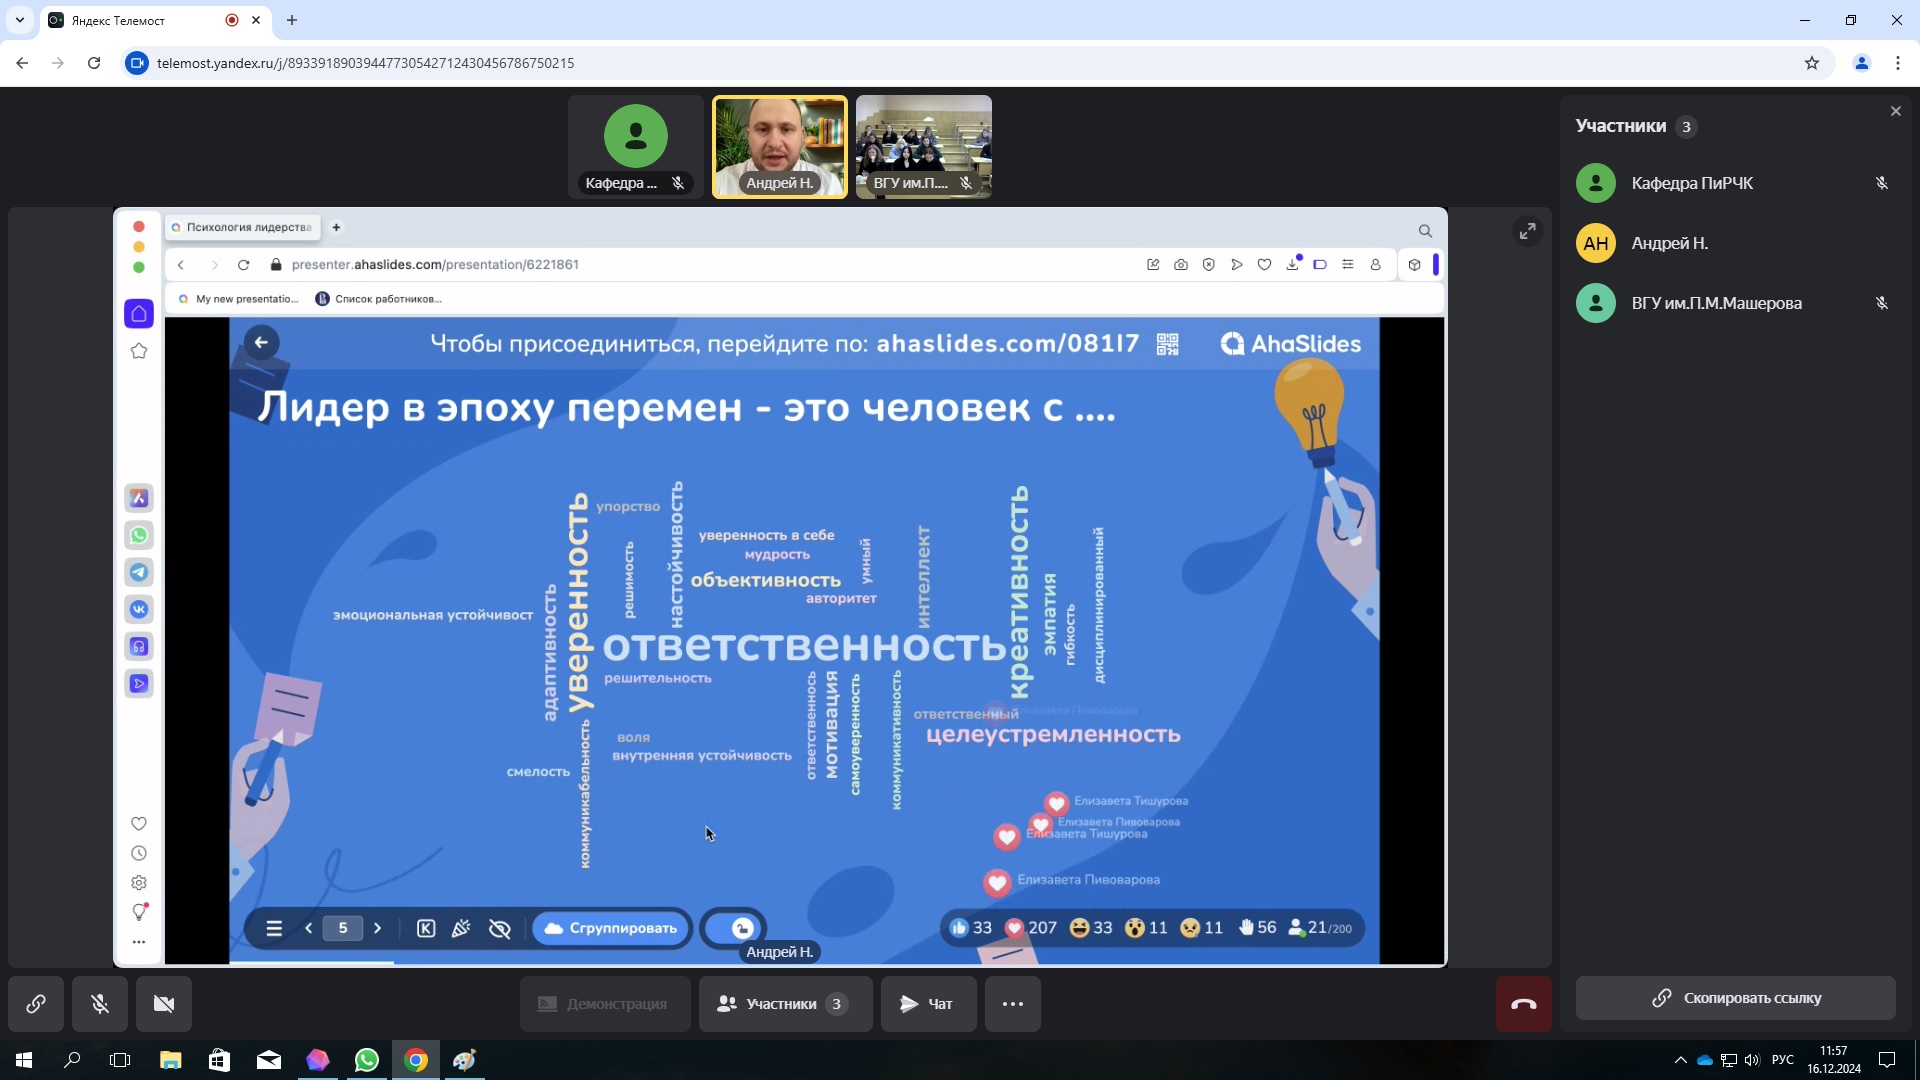Expand the shared screen to fullscreen

(x=1527, y=231)
